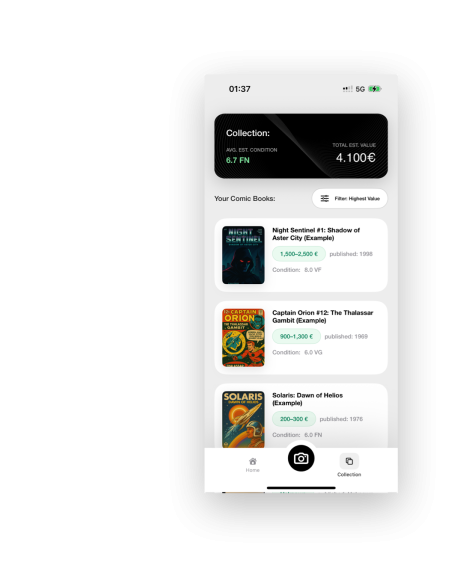
Task: Select the Night Sentinel cover thumbnail
Action: pyautogui.click(x=243, y=255)
